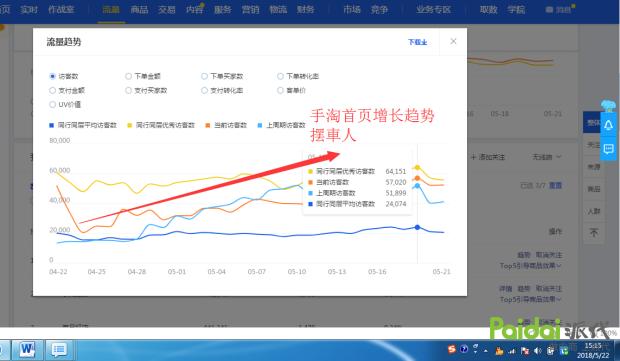Open the 作战室 navigation item
620x361 pixels.
[61, 9]
